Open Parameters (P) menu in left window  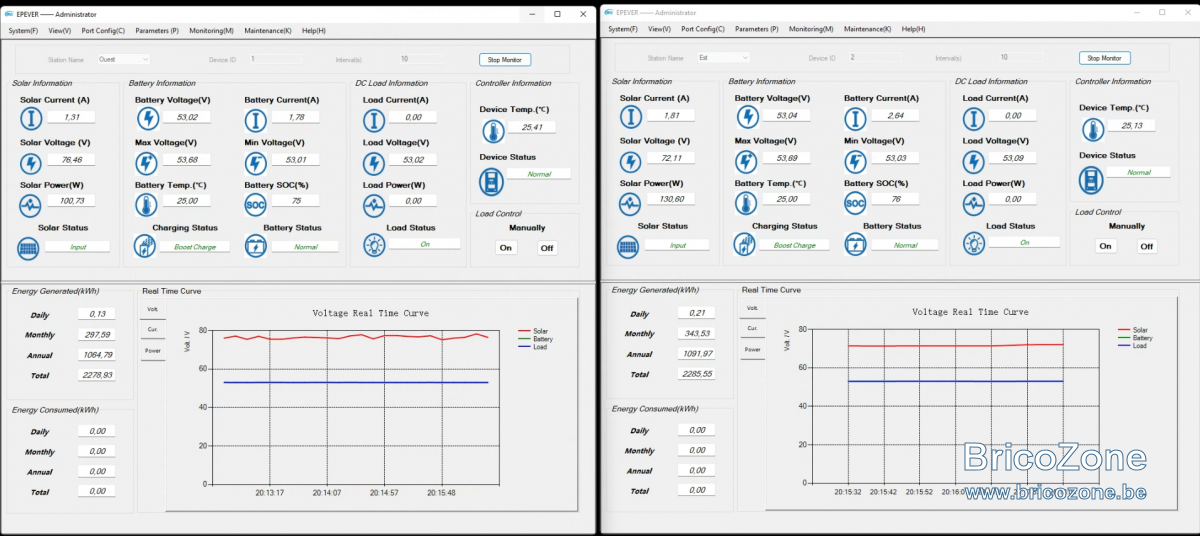coord(157,31)
